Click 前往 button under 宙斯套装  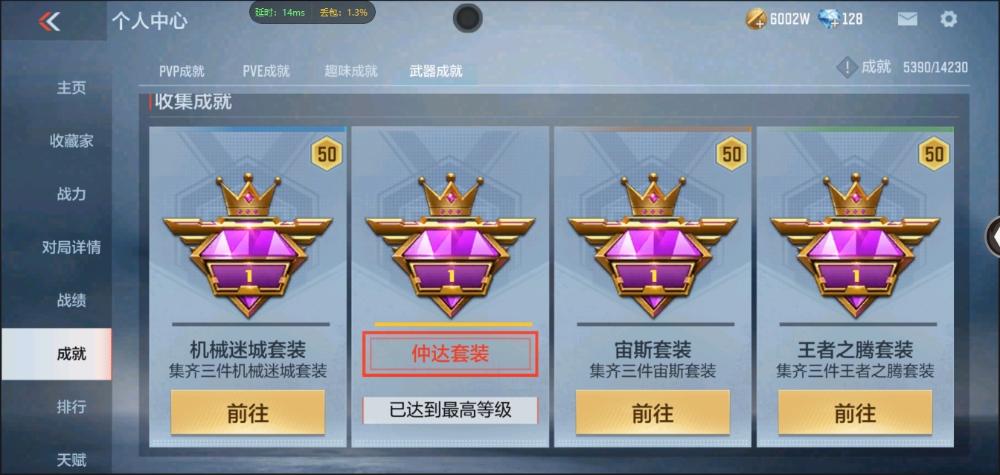point(652,413)
